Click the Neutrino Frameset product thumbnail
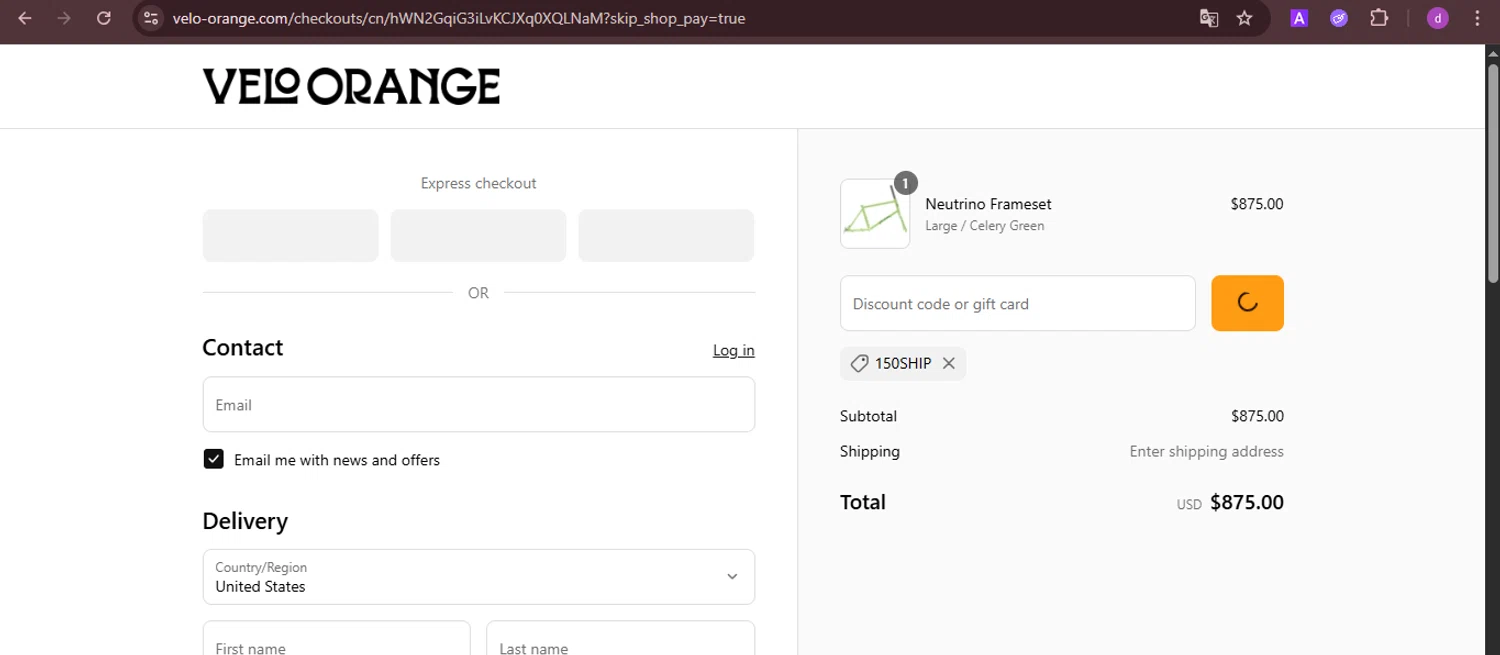 (875, 214)
